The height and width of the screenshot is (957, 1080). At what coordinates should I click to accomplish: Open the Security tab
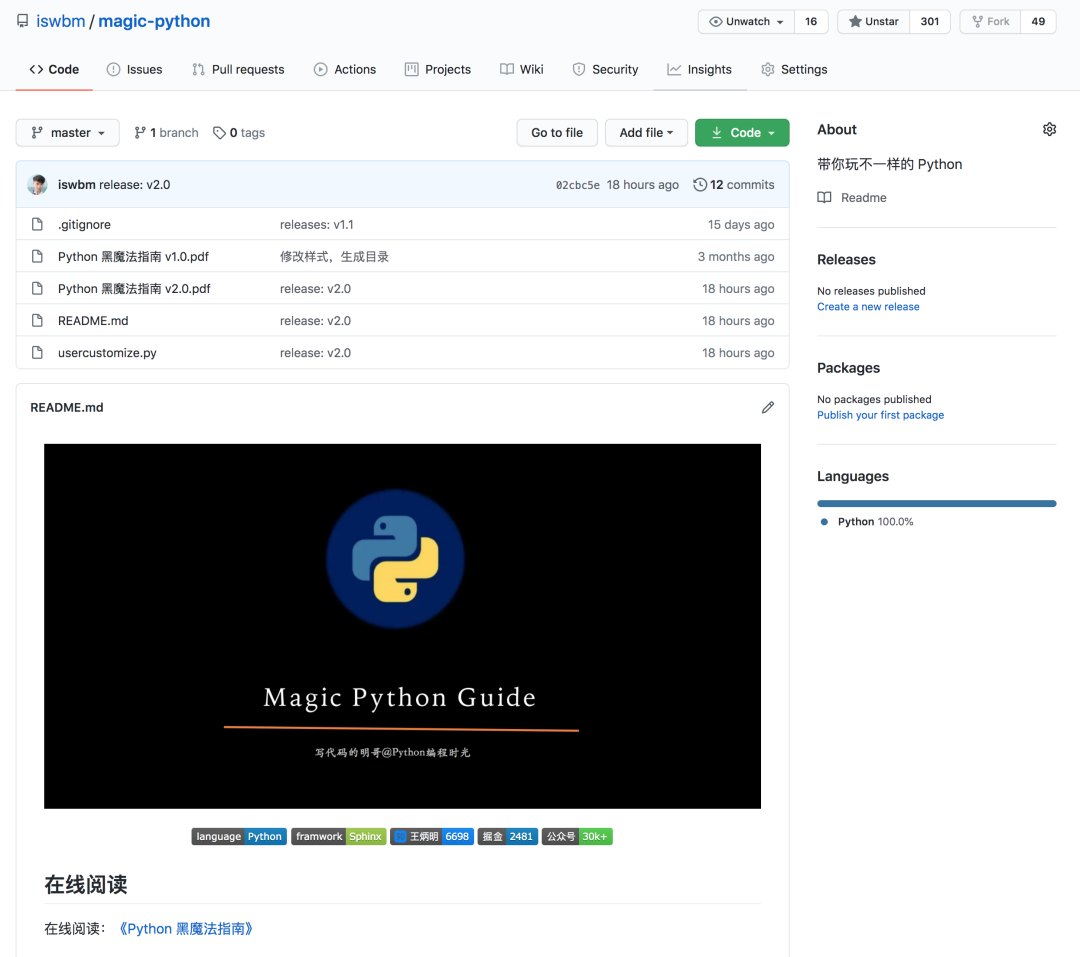605,70
